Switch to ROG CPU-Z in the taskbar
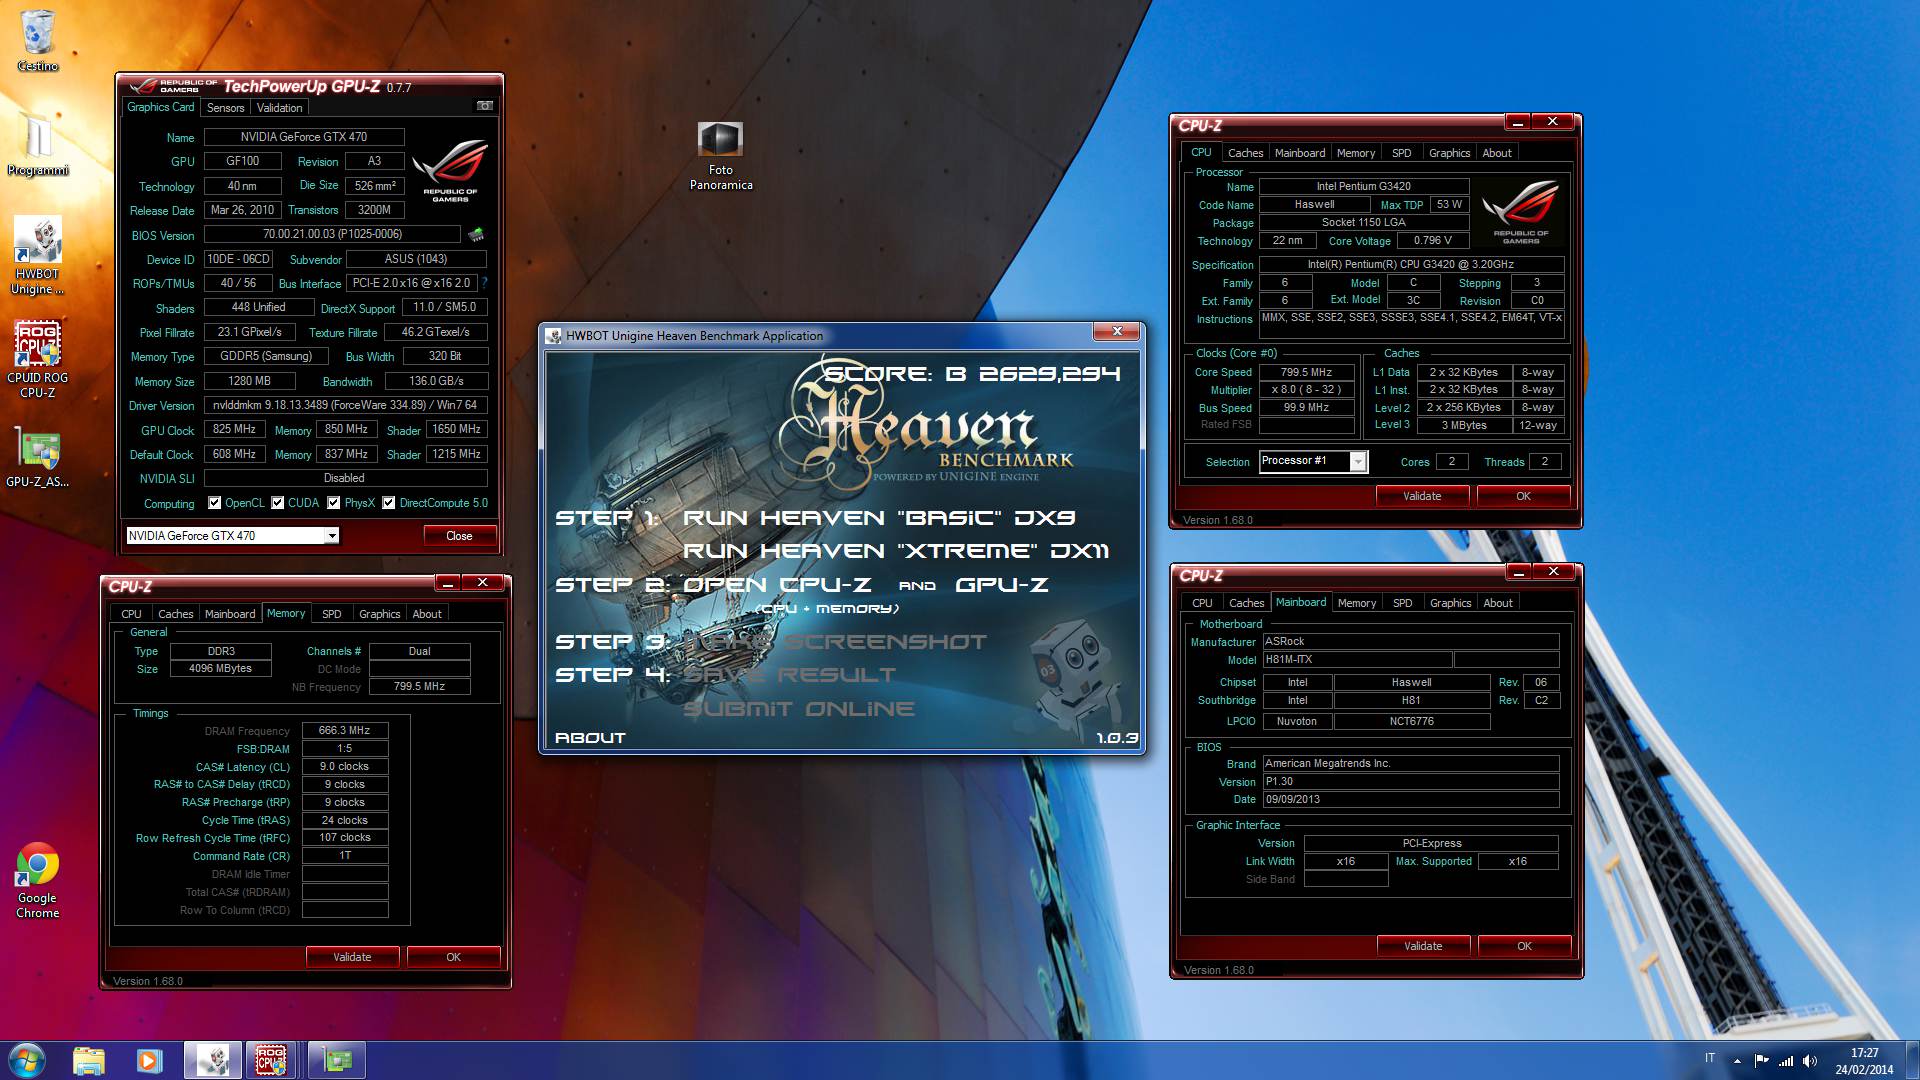 point(271,1060)
